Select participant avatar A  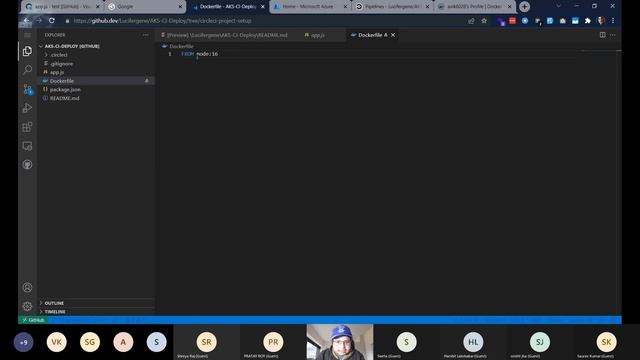click(x=123, y=342)
